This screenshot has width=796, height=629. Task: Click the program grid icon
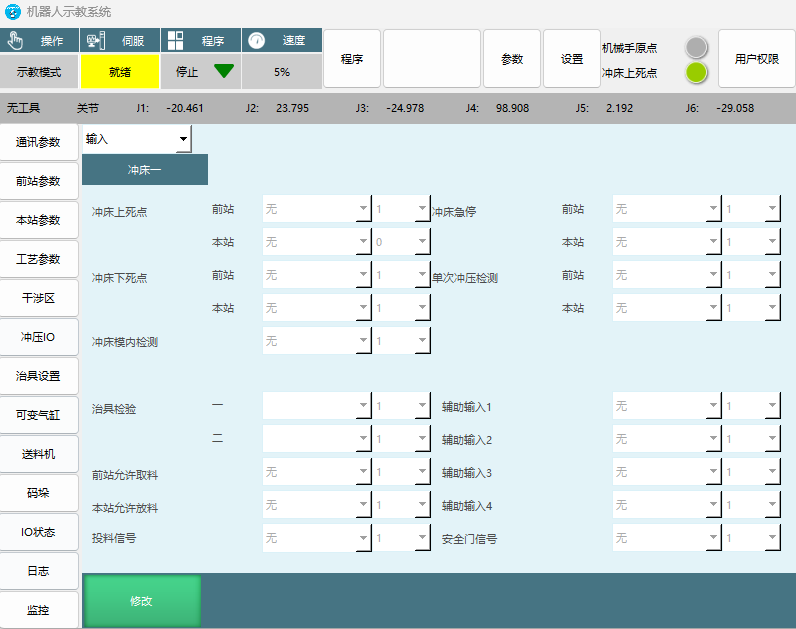tap(176, 41)
